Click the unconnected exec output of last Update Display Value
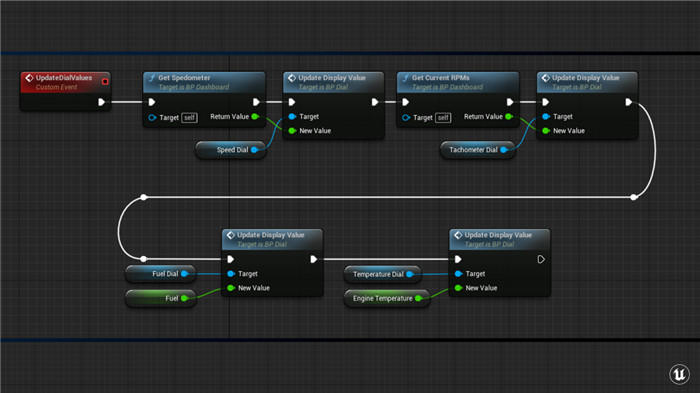Screen dimensions: 700x393 [541, 259]
